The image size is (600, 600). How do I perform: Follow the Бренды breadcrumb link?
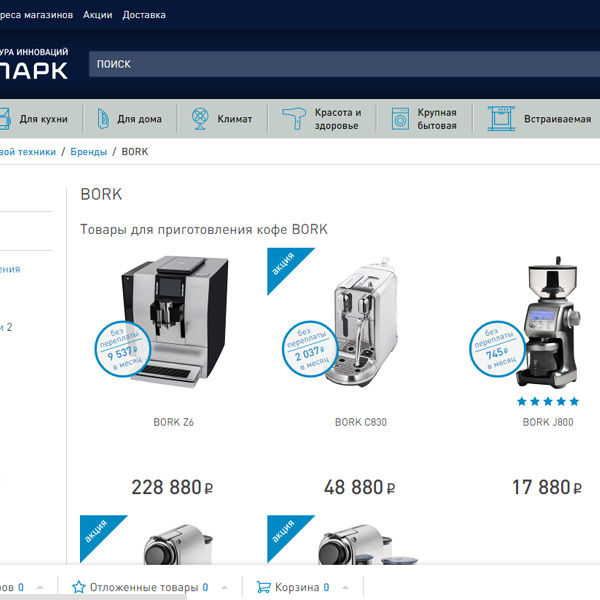click(89, 152)
